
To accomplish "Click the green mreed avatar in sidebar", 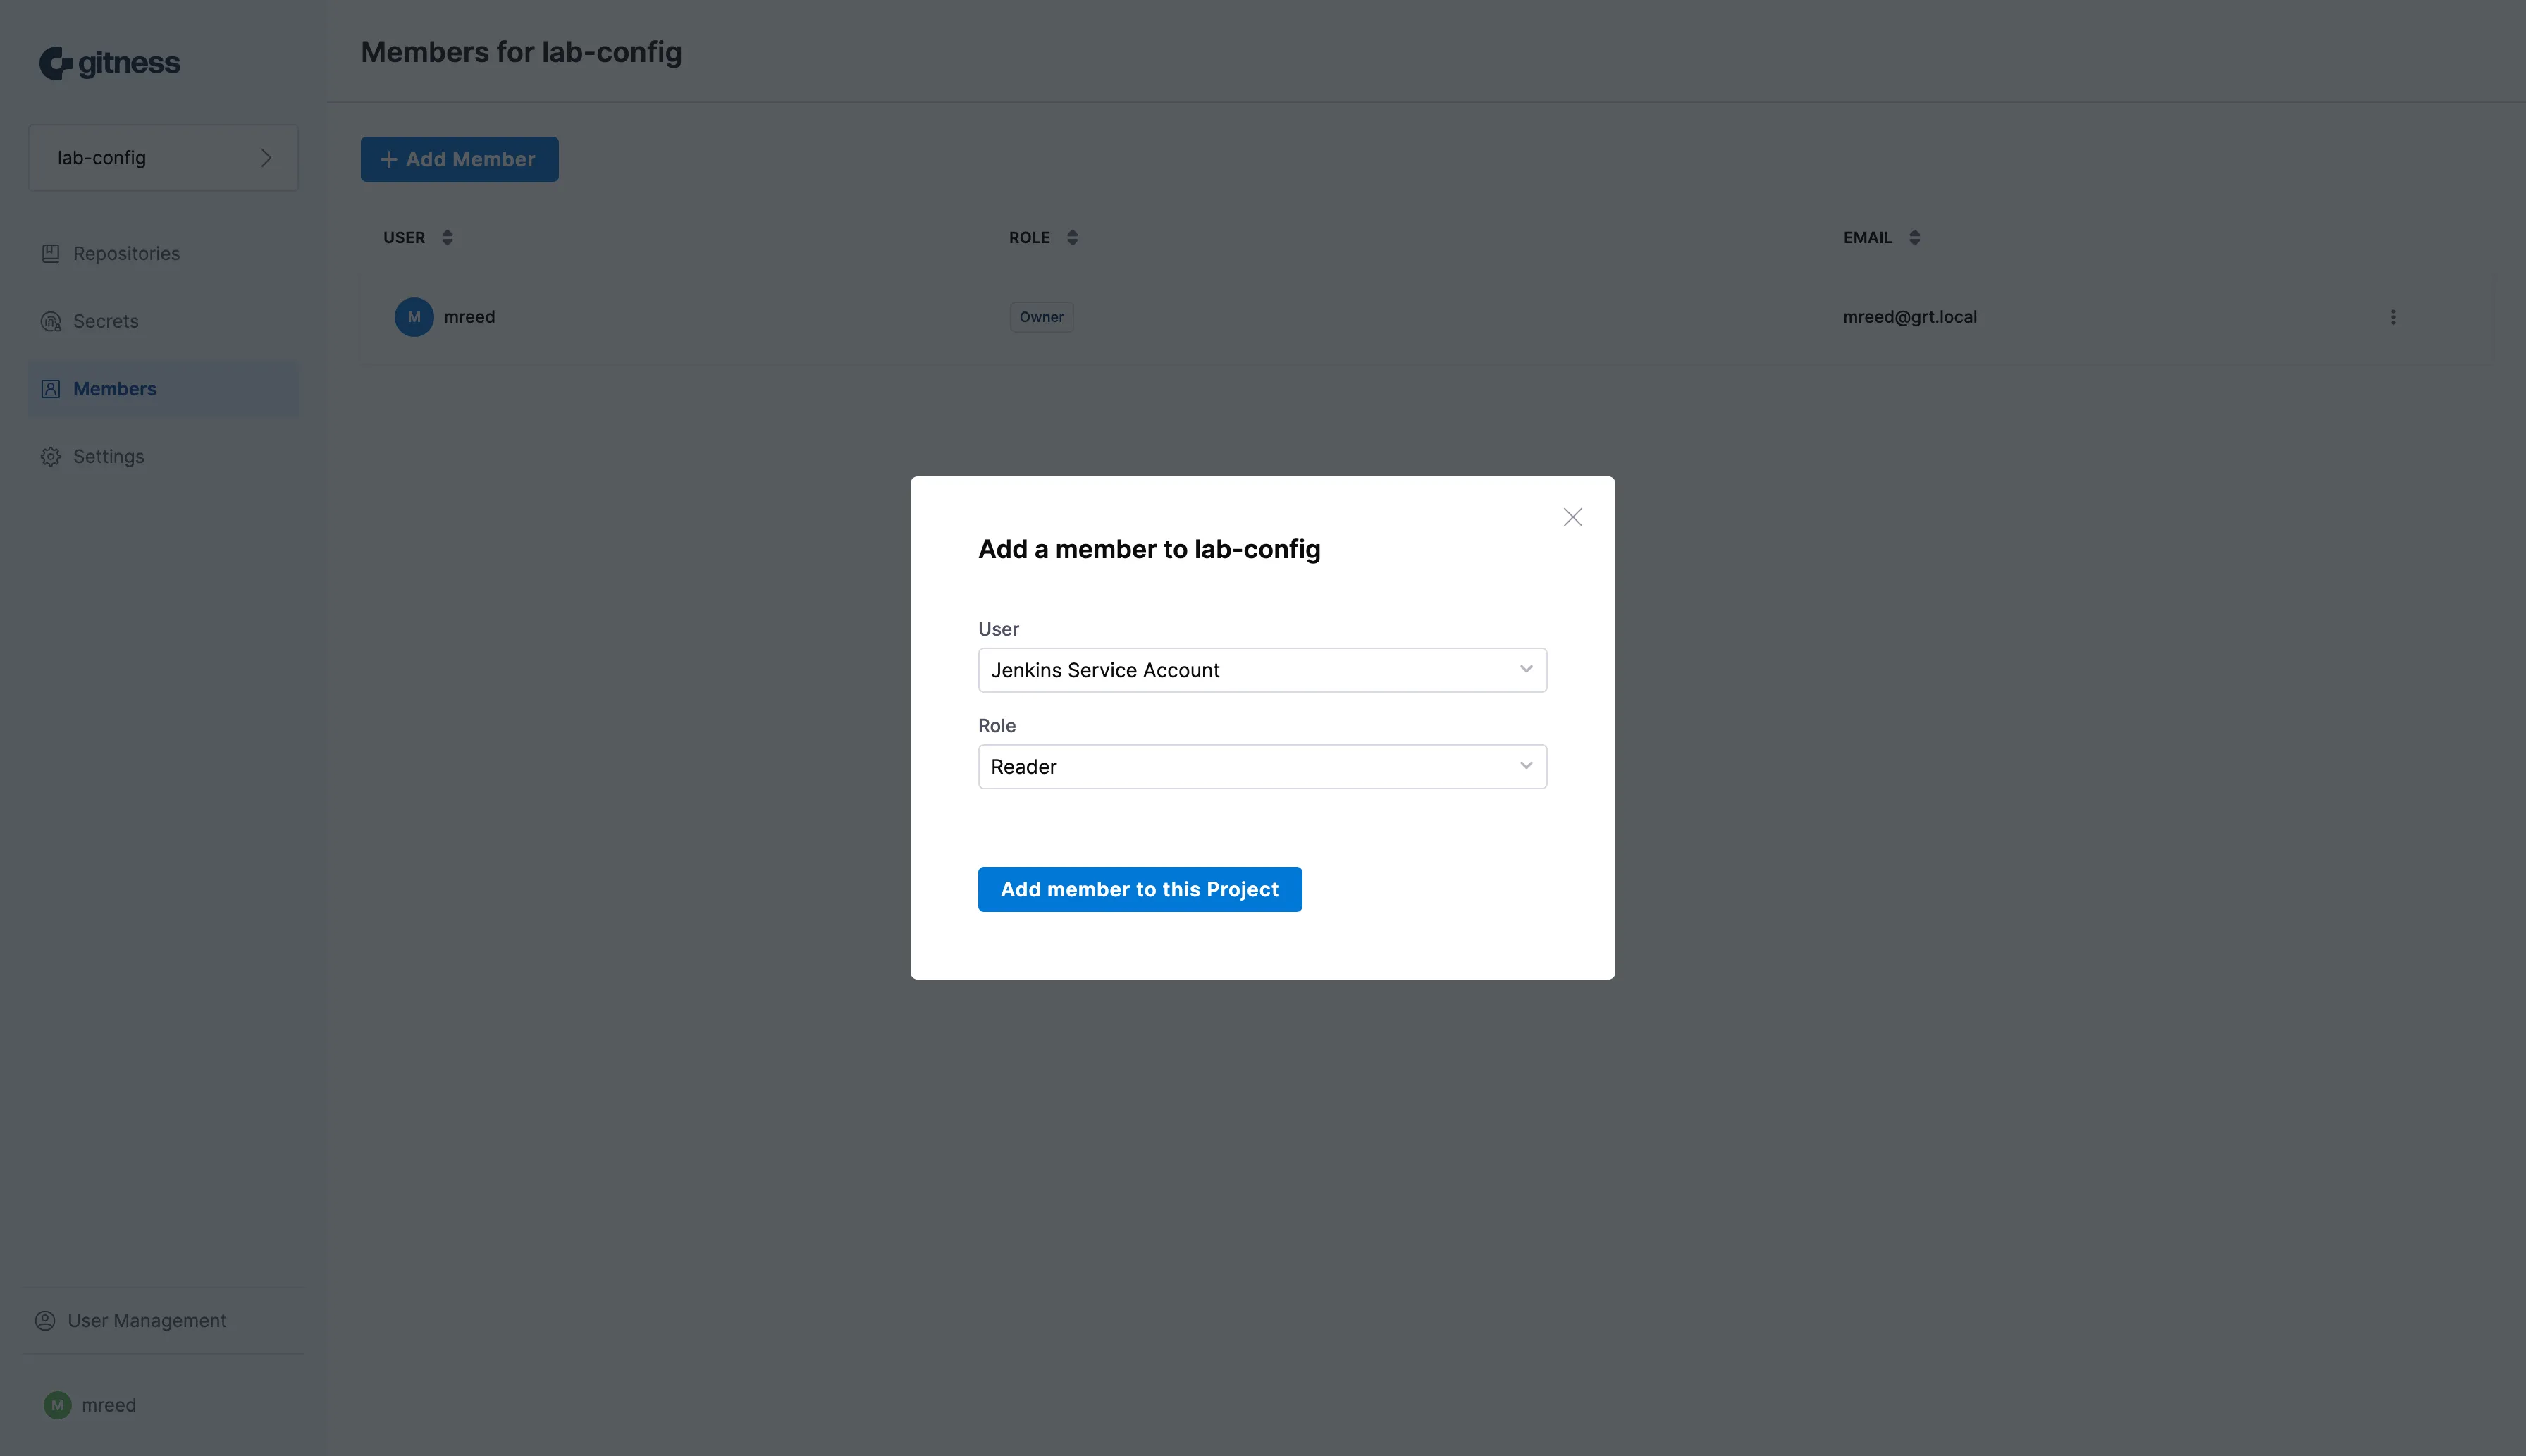I will click(x=57, y=1405).
